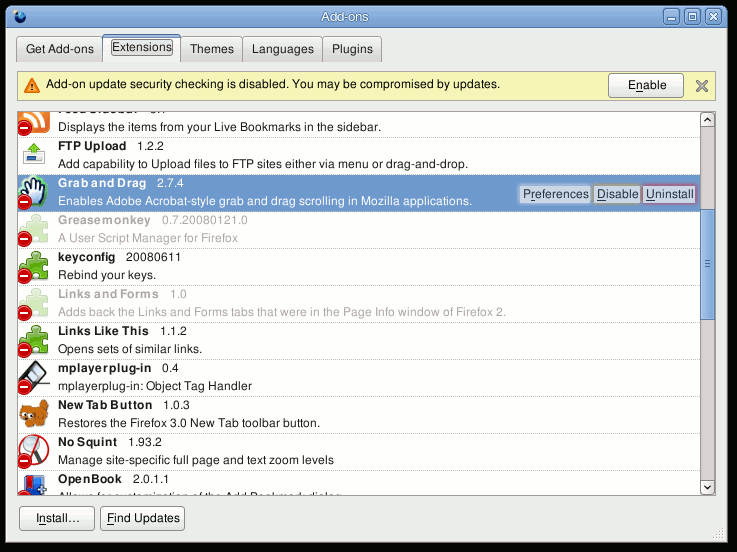Click 'Manage site-specific full page' description
Screen dimensions: 737x552
(196, 460)
